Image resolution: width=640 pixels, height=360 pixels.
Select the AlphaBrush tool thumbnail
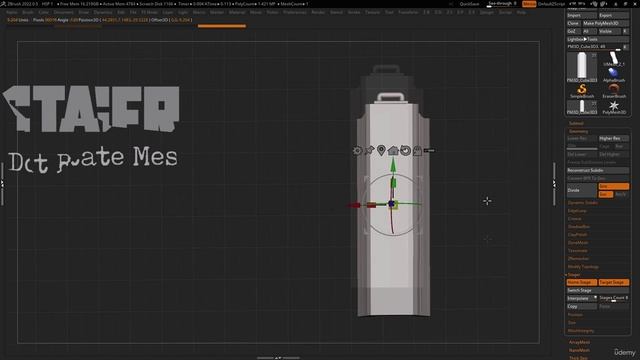click(x=614, y=75)
